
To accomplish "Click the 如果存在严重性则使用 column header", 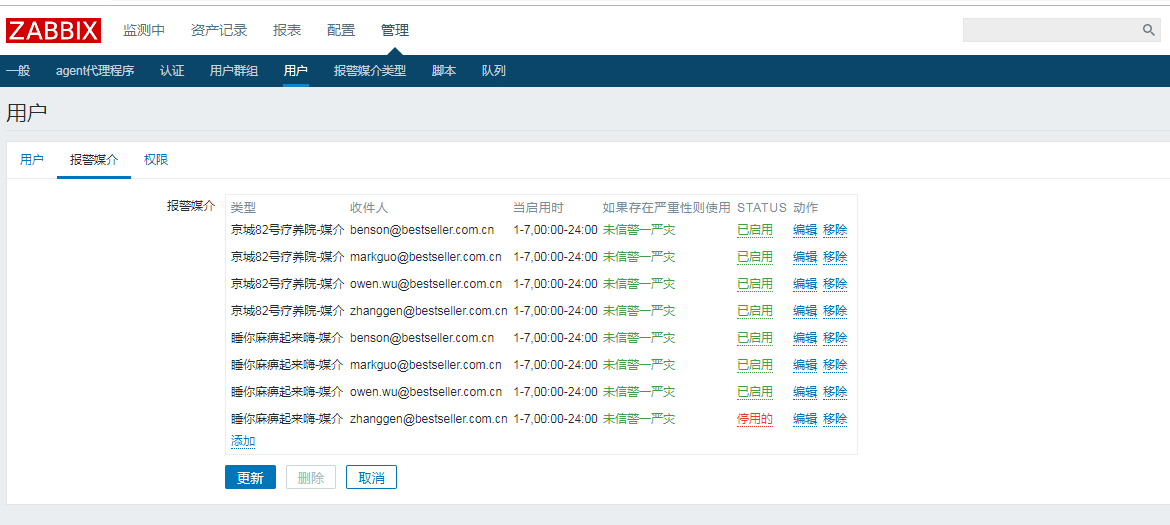I will pos(666,207).
